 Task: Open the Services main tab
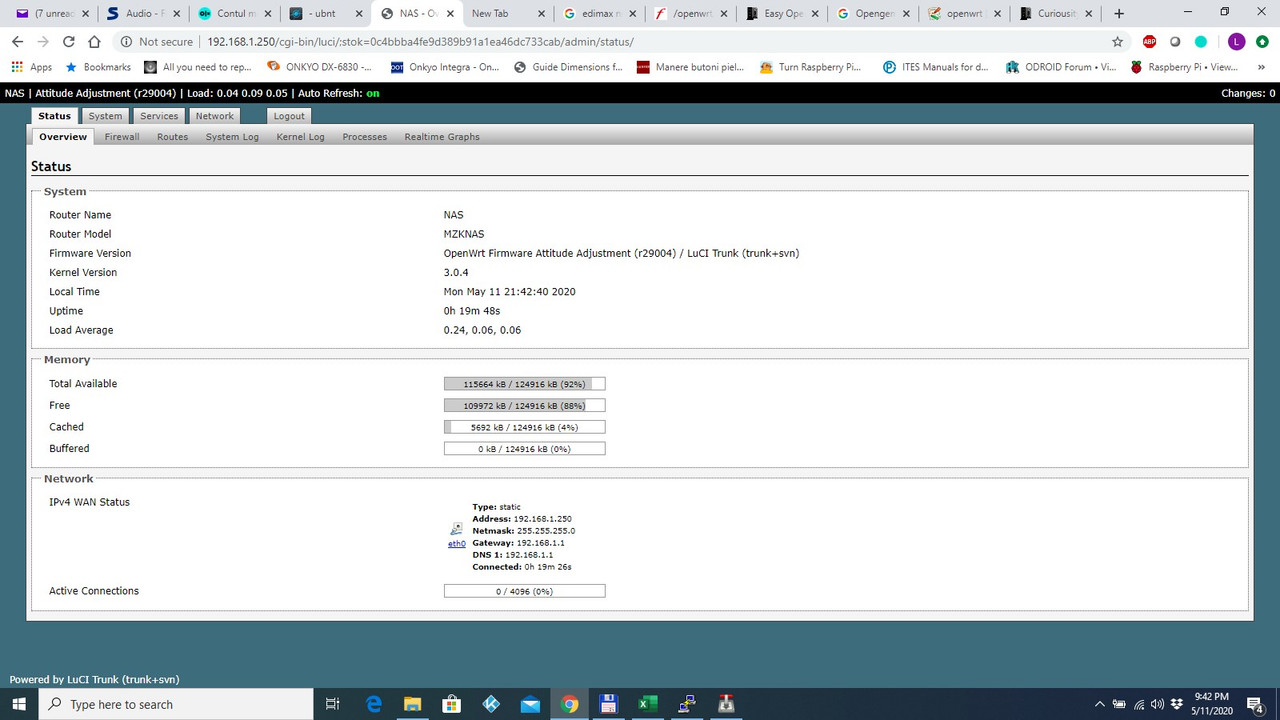click(159, 116)
